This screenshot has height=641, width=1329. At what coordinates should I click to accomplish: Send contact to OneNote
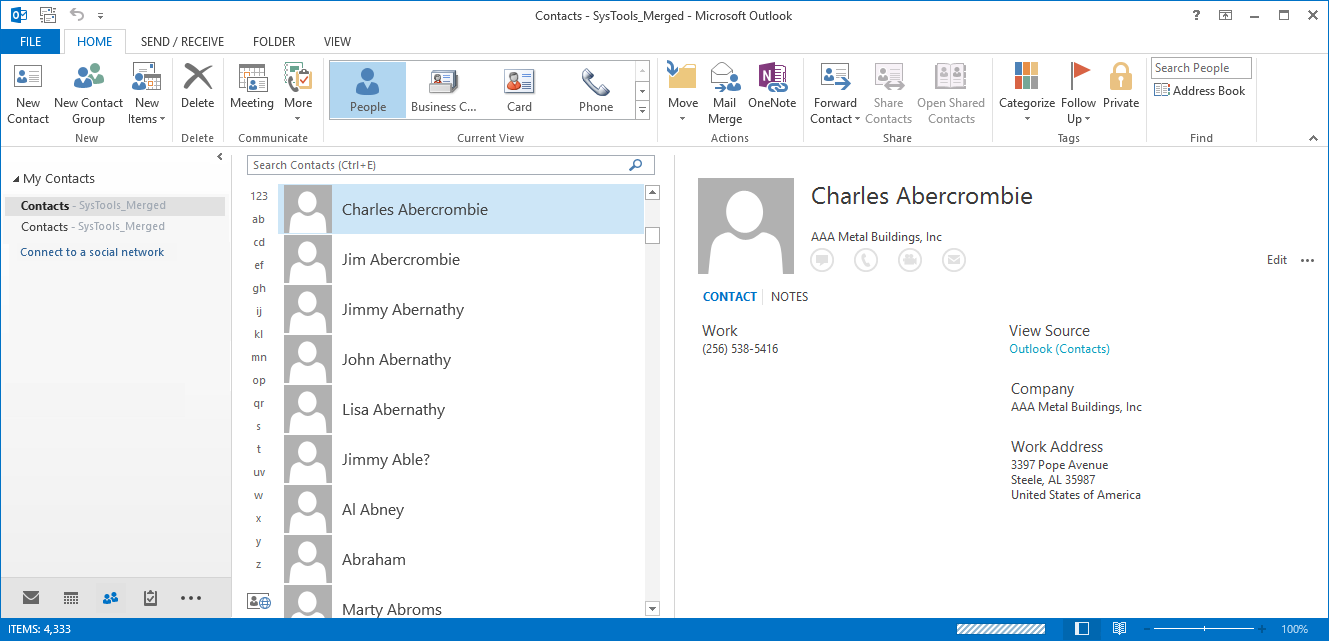pos(772,87)
